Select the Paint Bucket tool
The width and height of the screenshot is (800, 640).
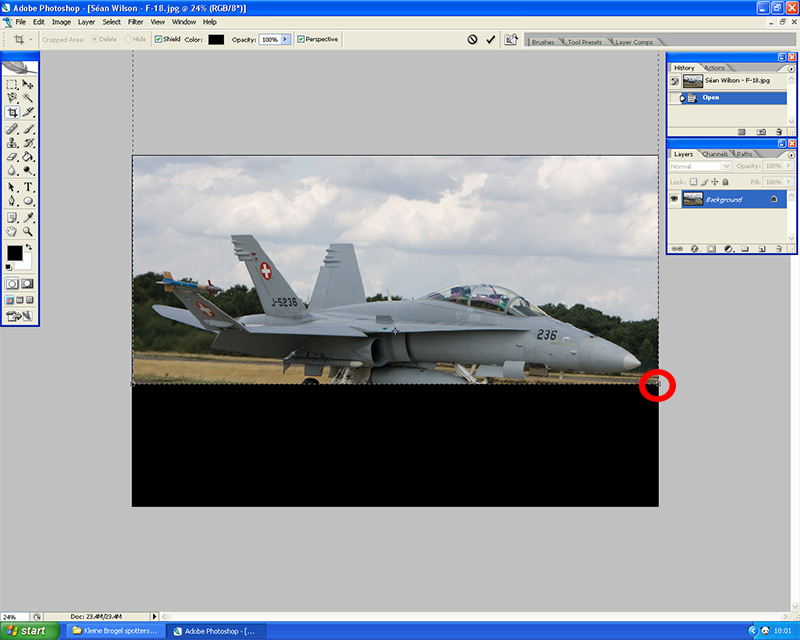point(28,157)
